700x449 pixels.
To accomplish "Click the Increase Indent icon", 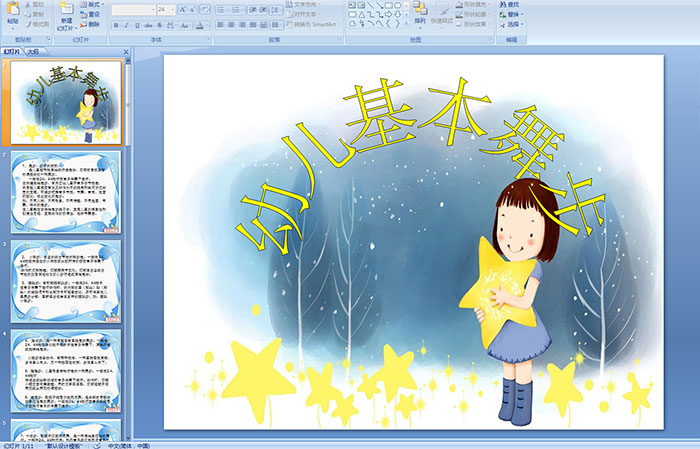I will [x=263, y=9].
